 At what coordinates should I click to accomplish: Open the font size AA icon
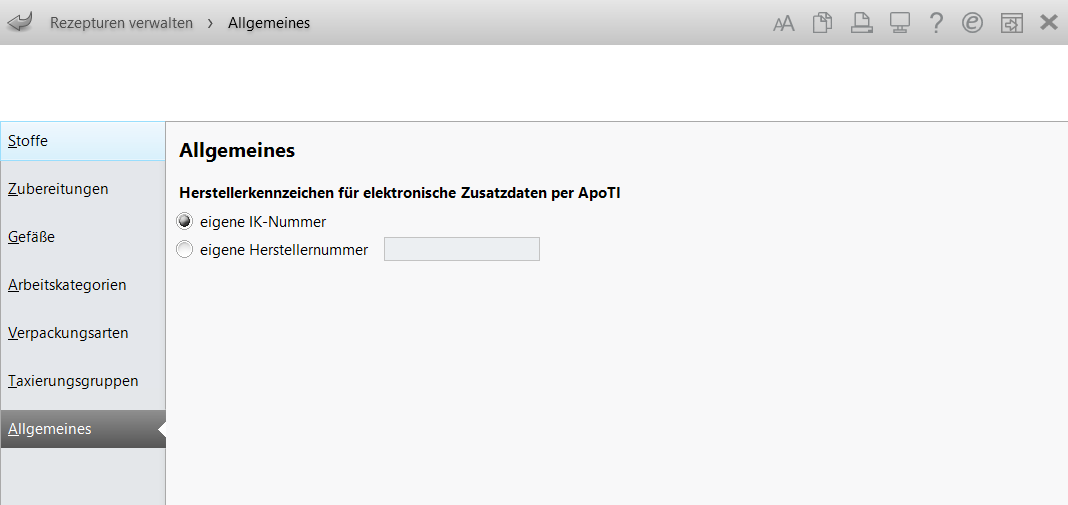click(784, 24)
